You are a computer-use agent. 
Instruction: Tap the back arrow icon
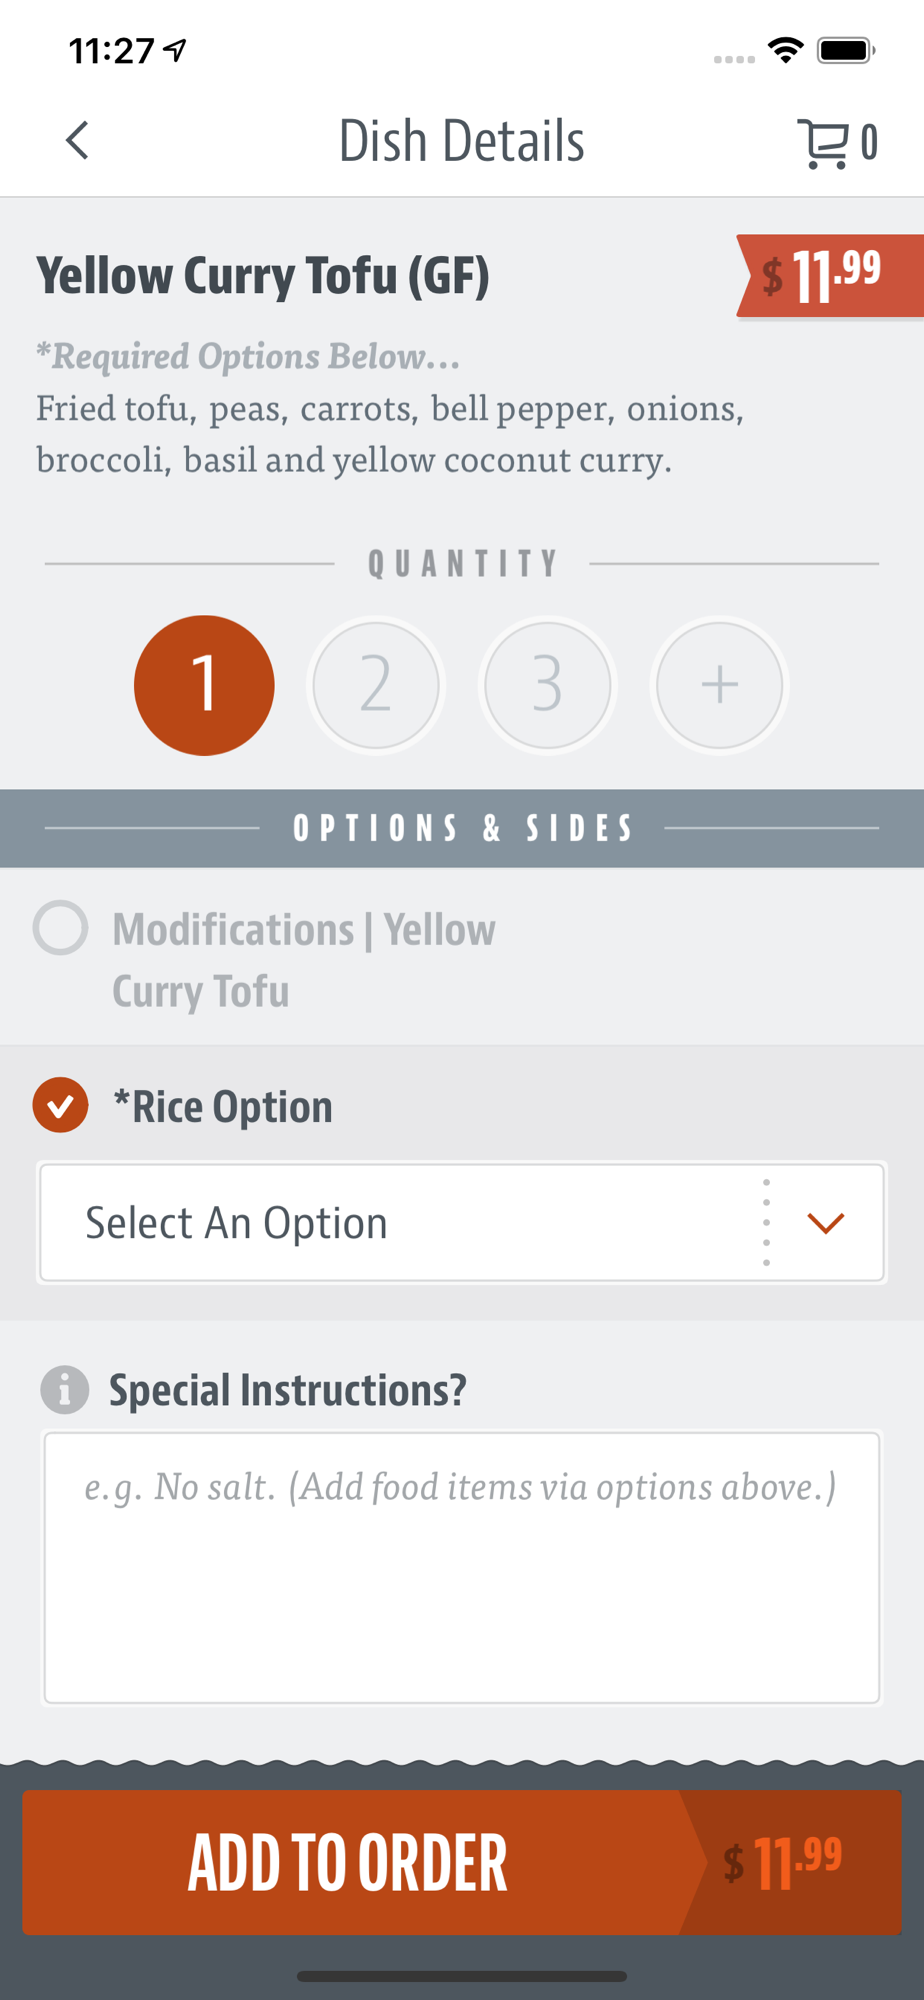coord(77,141)
